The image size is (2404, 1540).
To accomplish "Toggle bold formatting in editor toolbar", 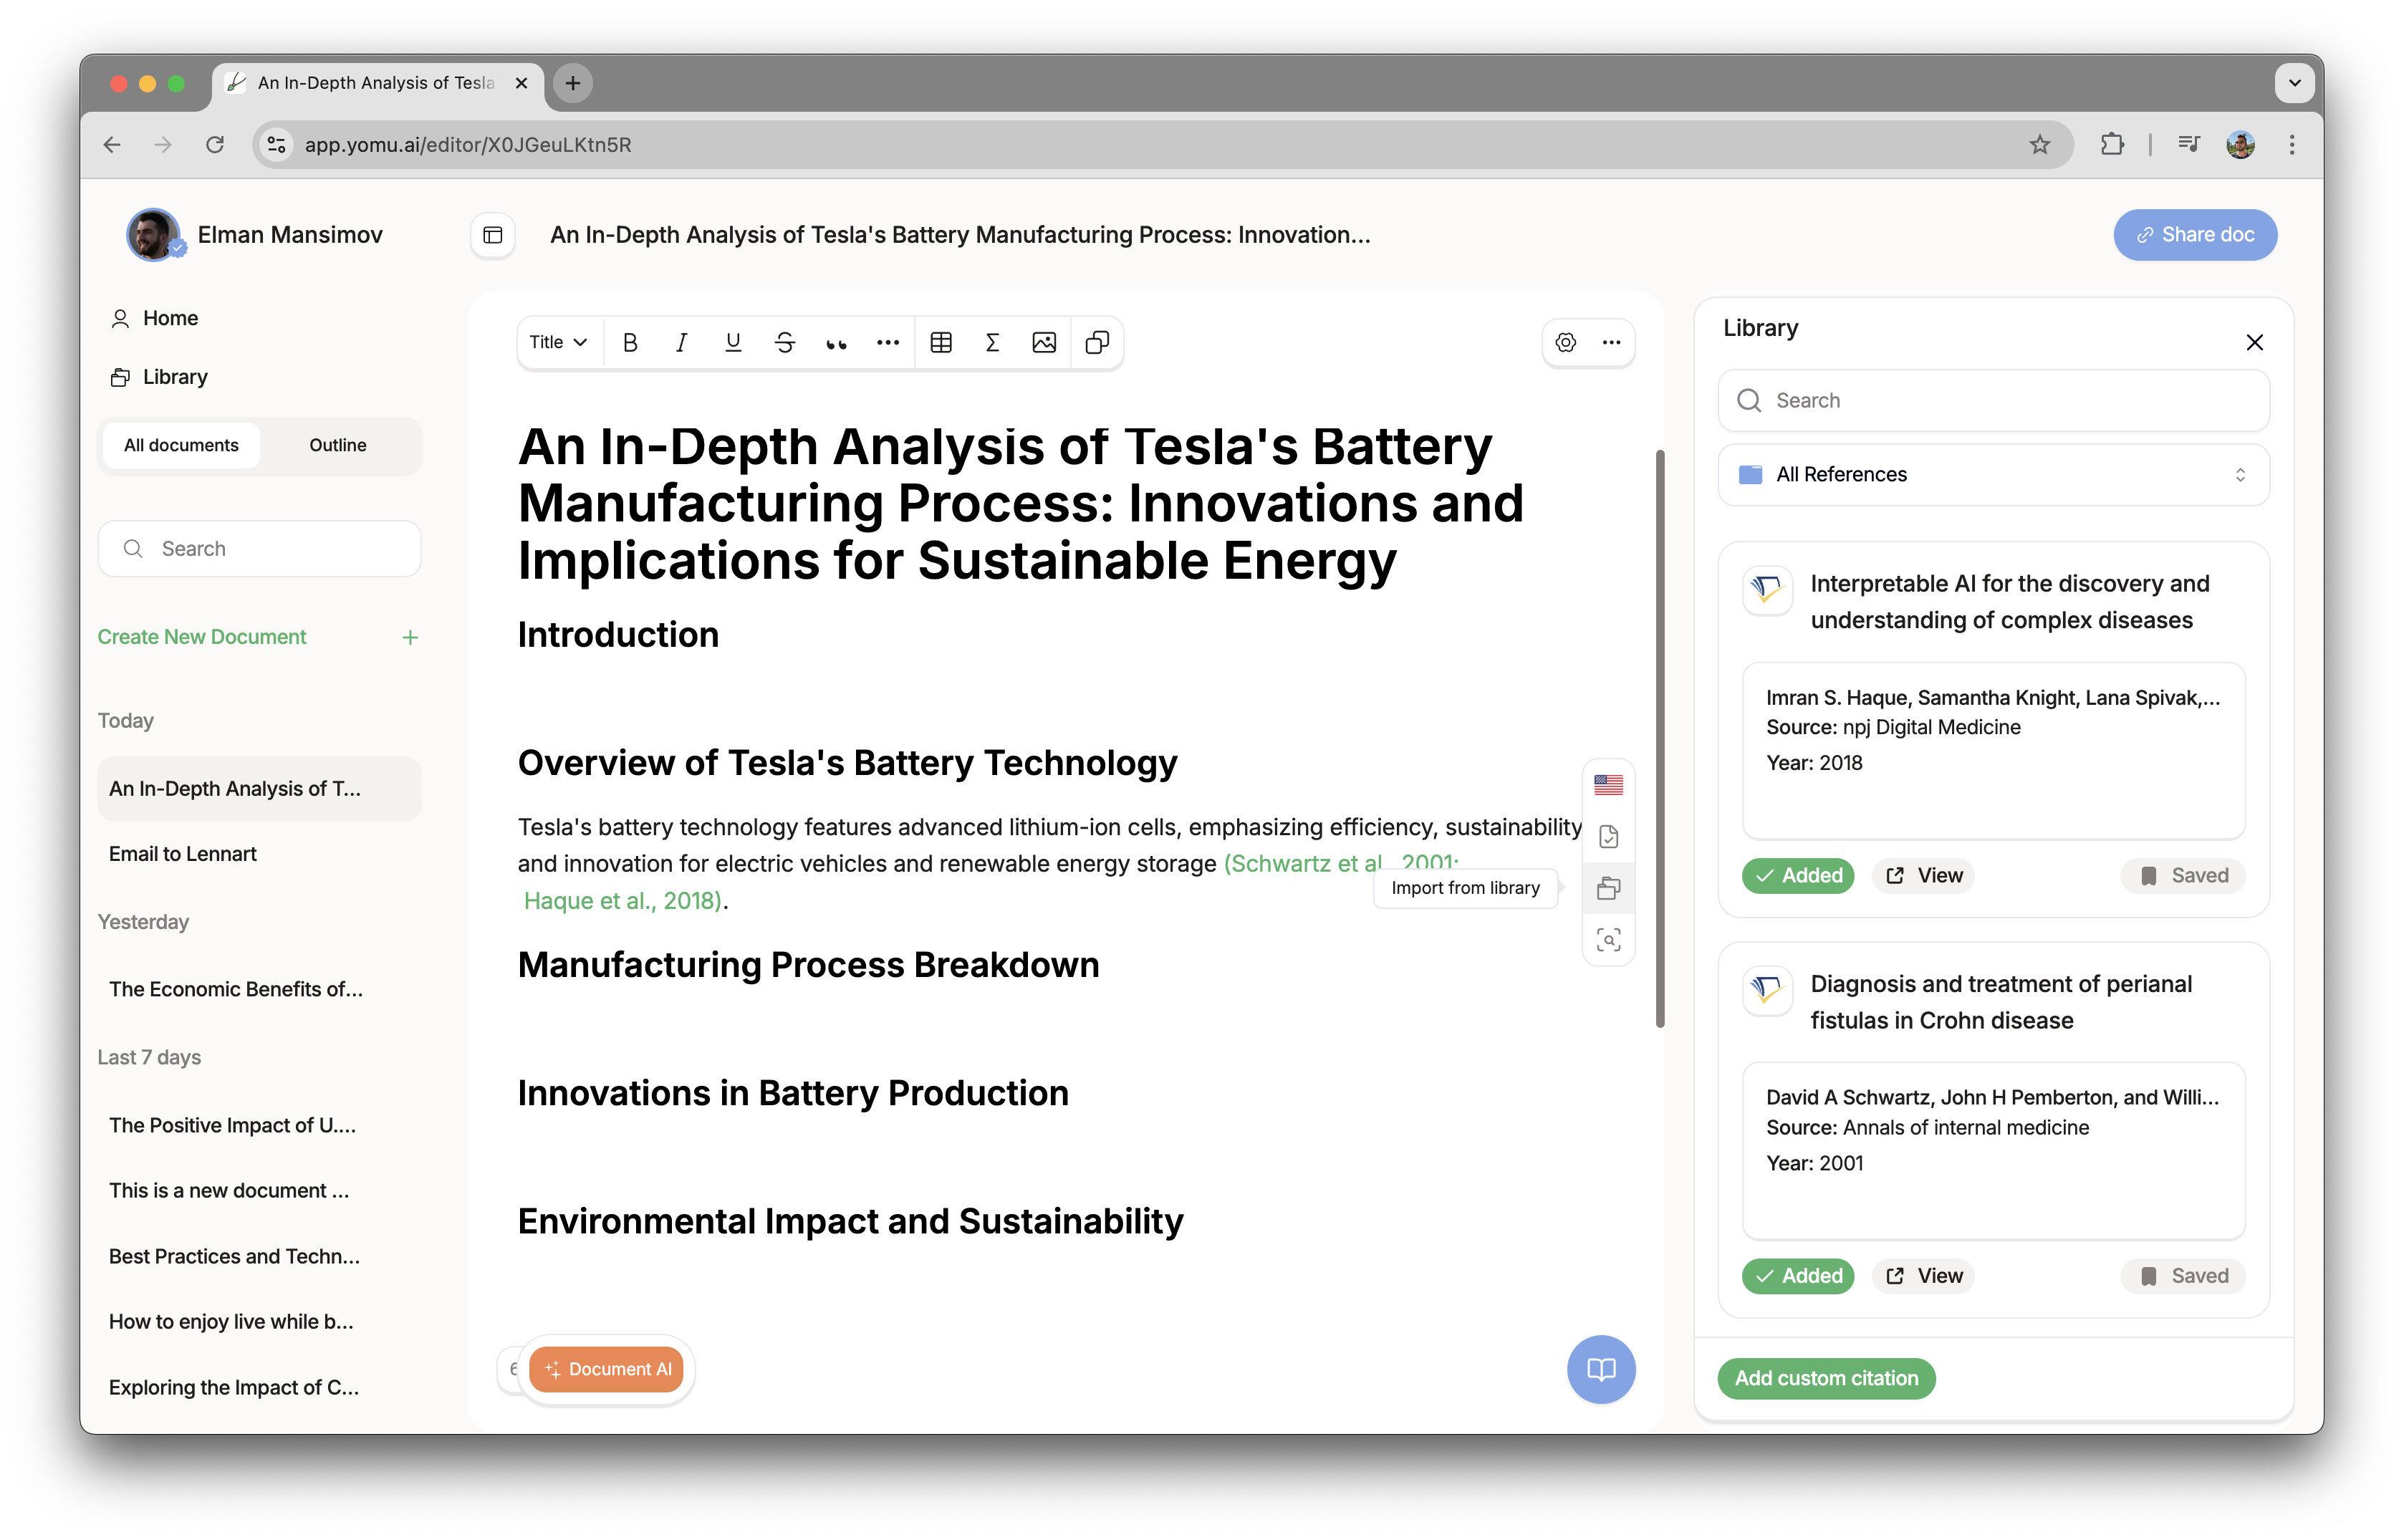I will point(630,343).
